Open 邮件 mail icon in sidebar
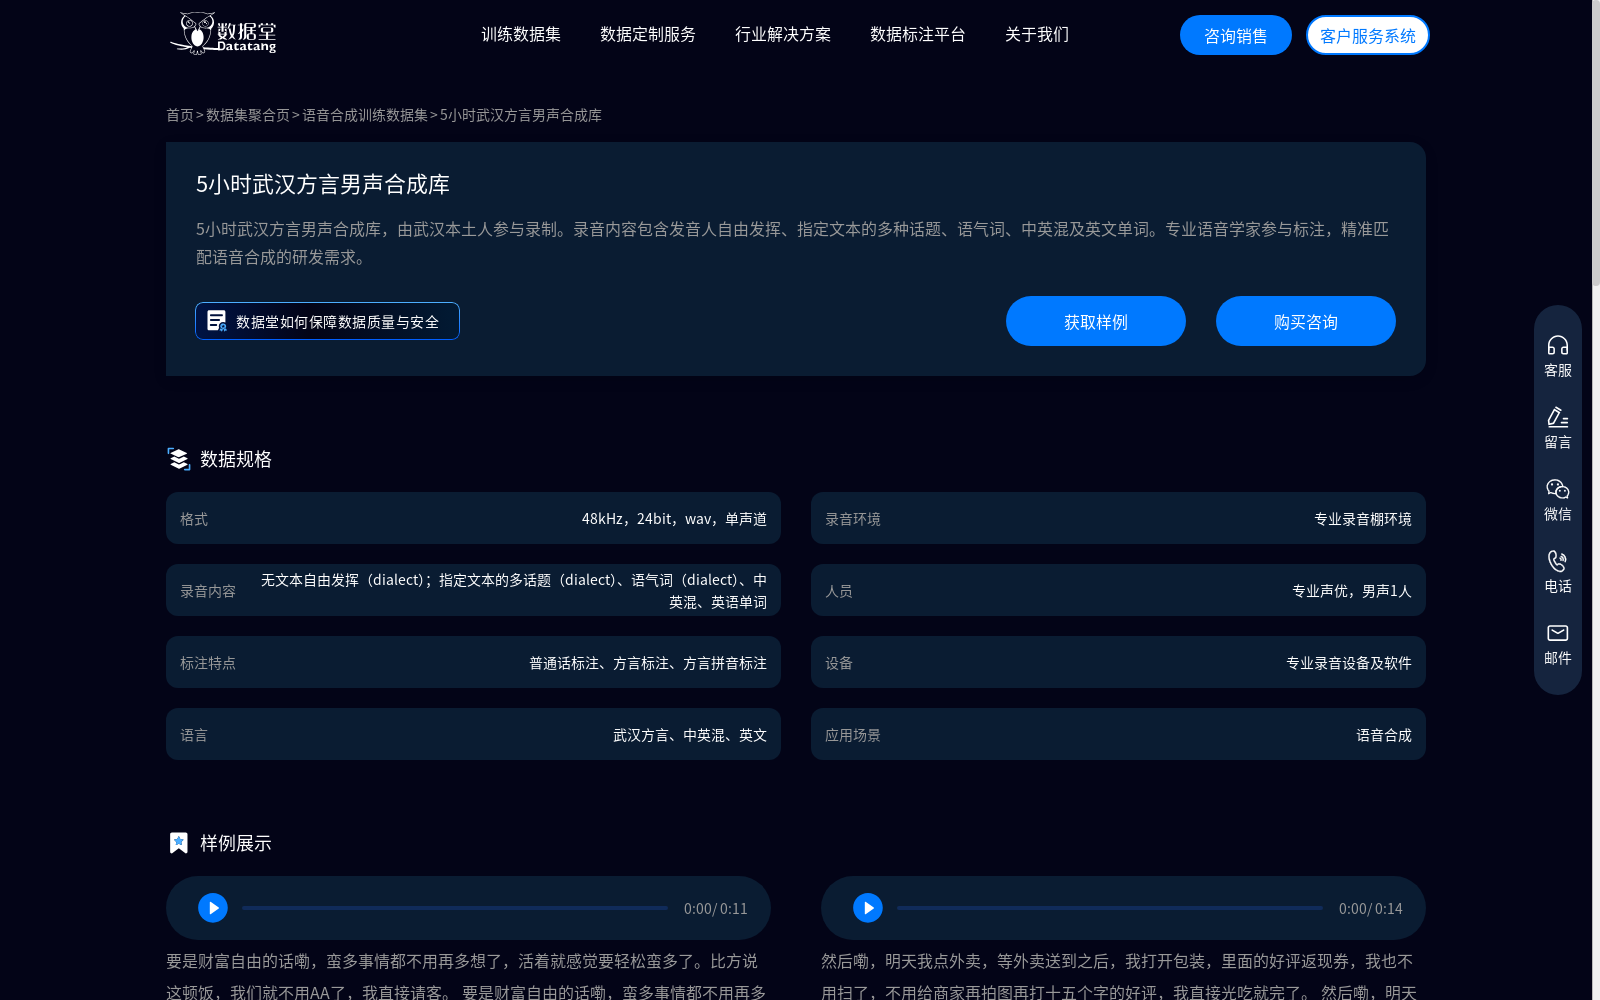The width and height of the screenshot is (1600, 1000). point(1558,633)
